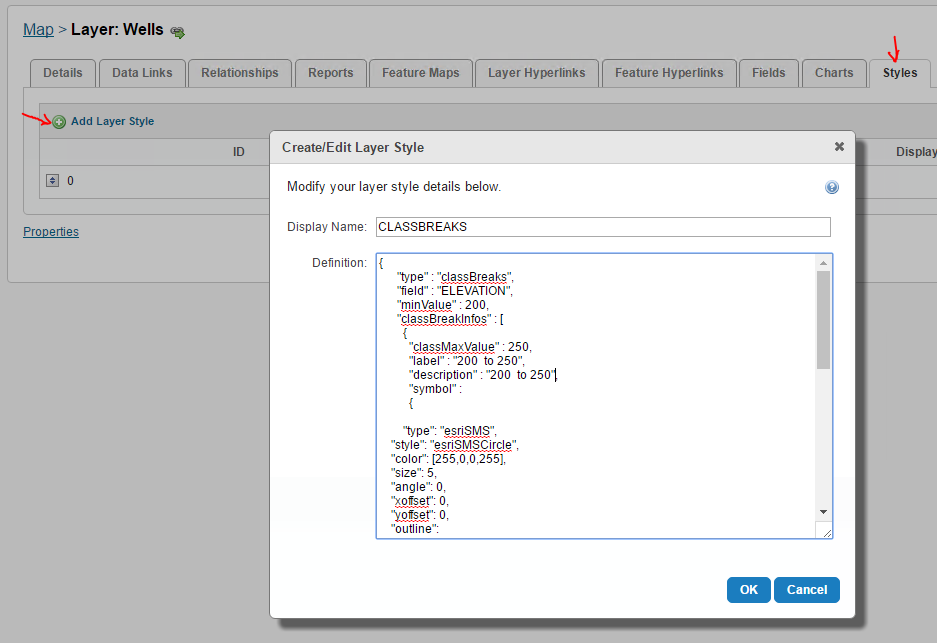Click the "color": [255,0,0,255] line
The height and width of the screenshot is (643, 937).
click(x=448, y=459)
